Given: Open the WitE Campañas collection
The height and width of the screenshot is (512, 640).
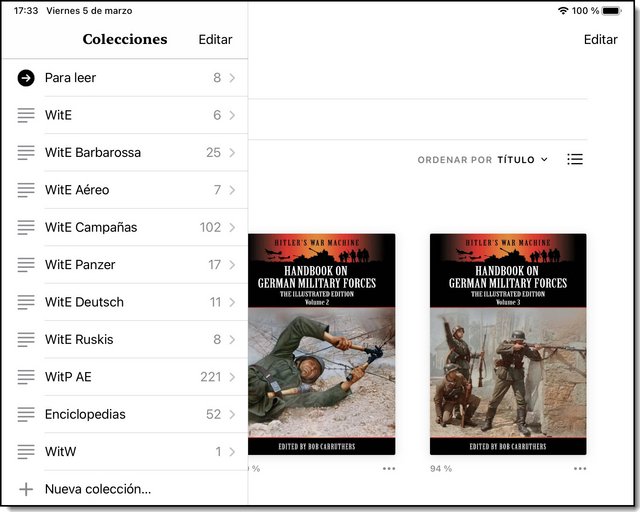Looking at the screenshot, I should pyautogui.click(x=125, y=227).
